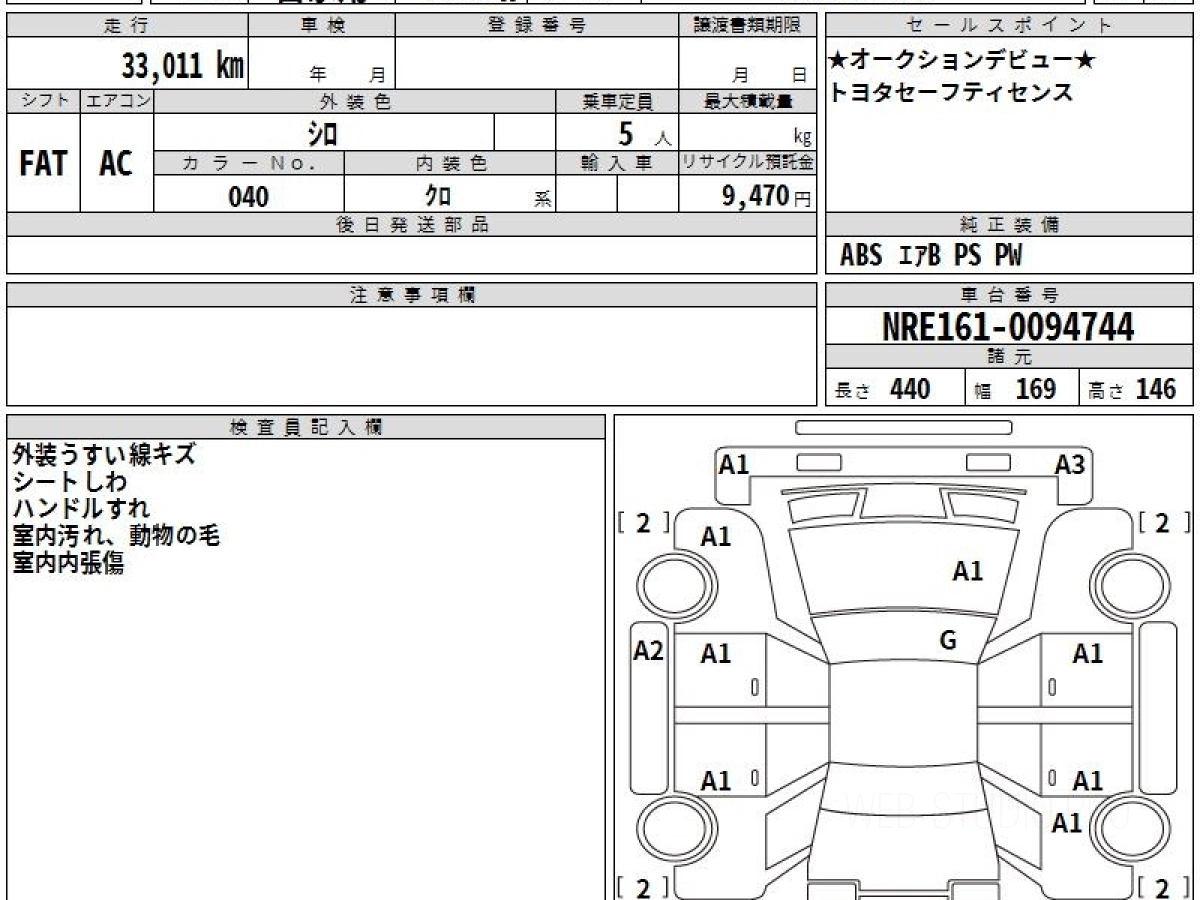Viewport: 1200px width, 900px height.
Task: Click the ★オークションデビュー★ sales point line
Action: coord(962,62)
